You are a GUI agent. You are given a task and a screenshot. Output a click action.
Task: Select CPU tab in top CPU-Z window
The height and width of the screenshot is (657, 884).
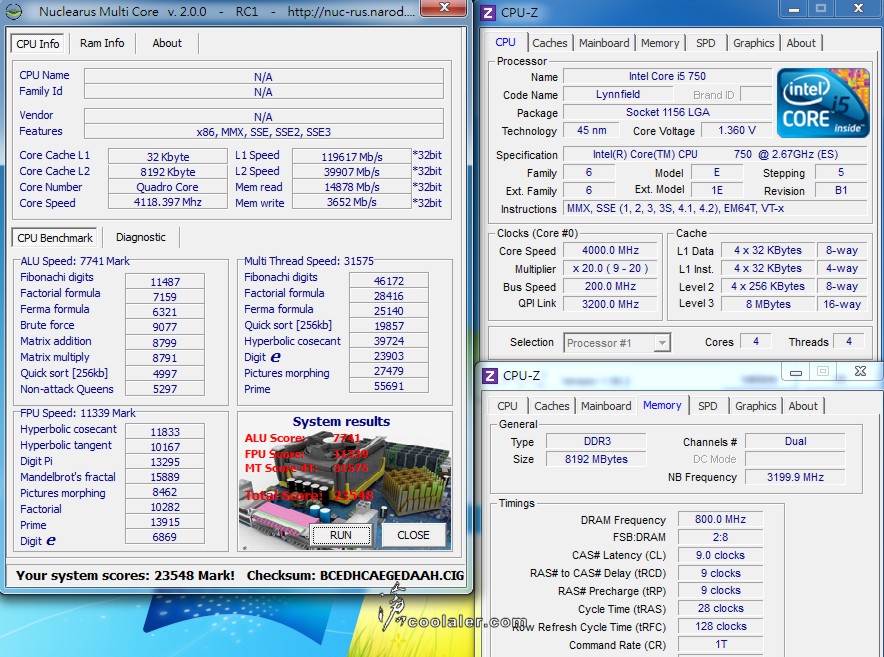point(506,42)
